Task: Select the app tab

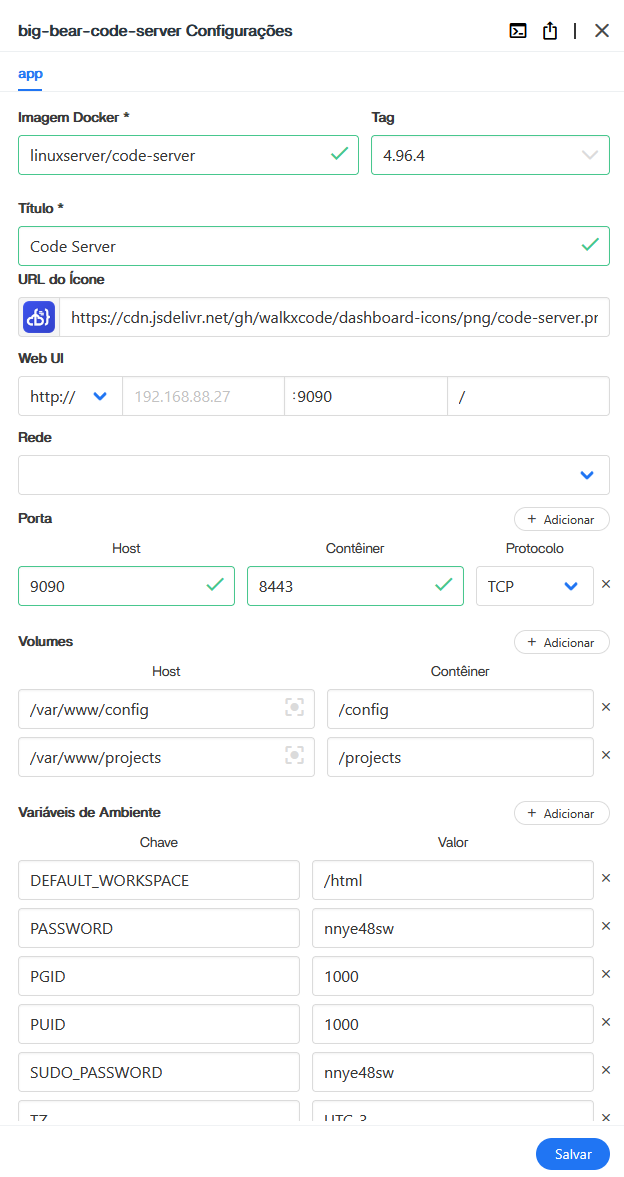Action: click(x=30, y=74)
